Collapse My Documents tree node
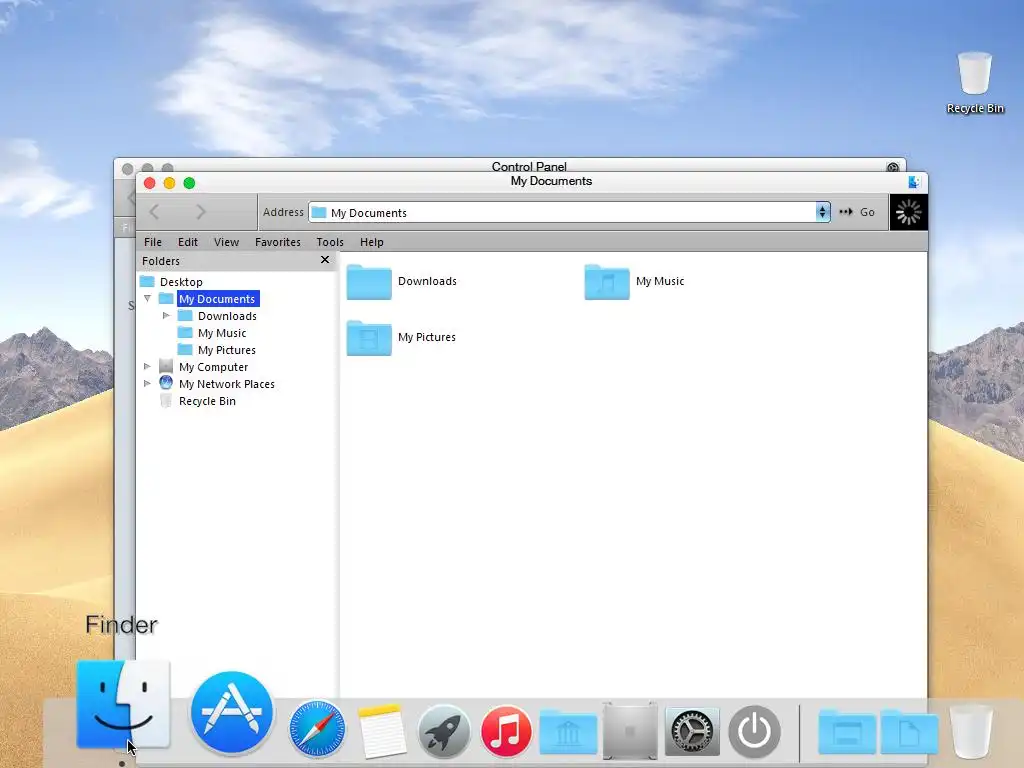This screenshot has width=1024, height=768. pos(148,298)
